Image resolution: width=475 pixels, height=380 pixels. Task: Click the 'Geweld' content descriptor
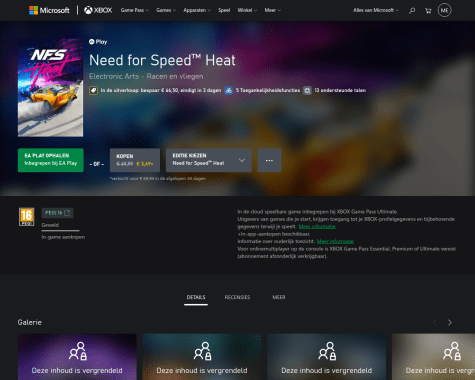pyautogui.click(x=50, y=225)
